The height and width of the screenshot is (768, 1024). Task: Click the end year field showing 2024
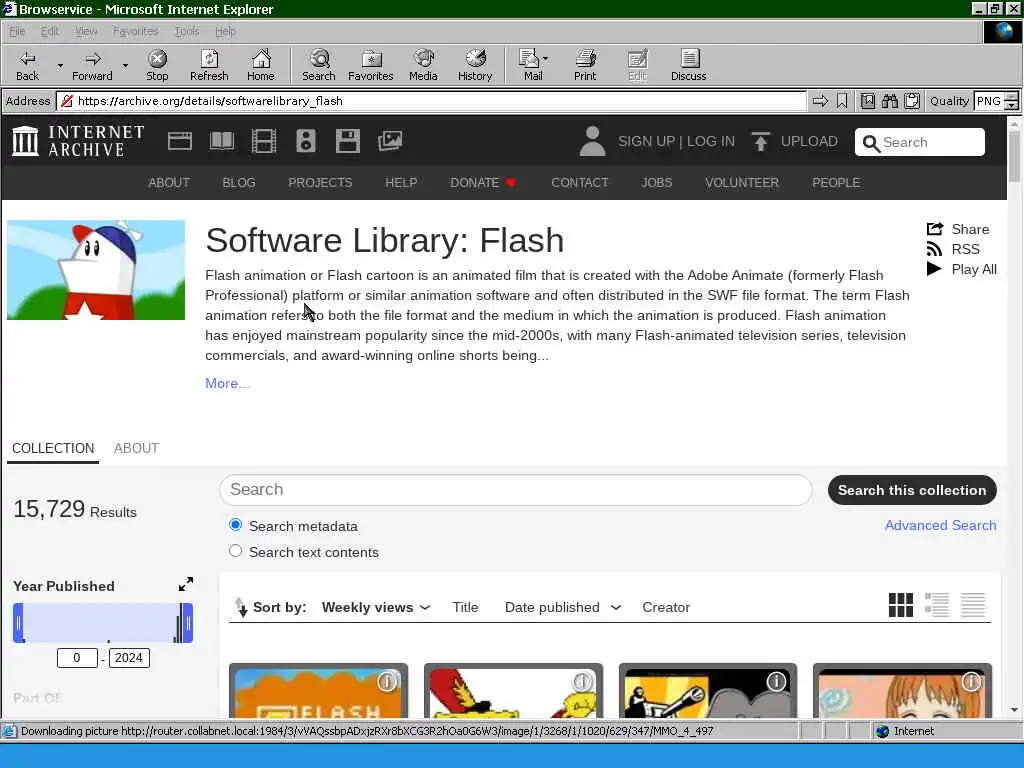pos(129,658)
